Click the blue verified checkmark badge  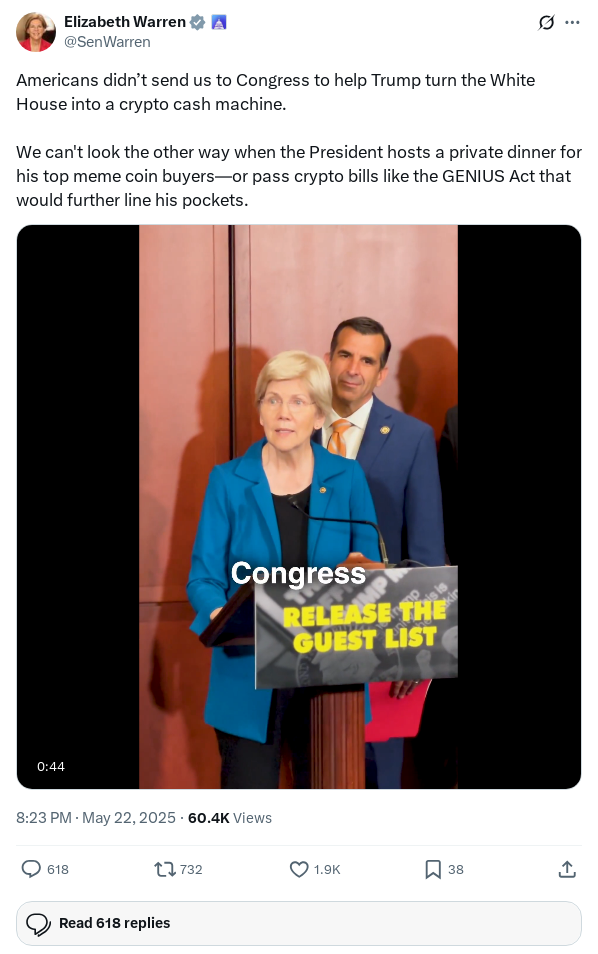coord(197,23)
